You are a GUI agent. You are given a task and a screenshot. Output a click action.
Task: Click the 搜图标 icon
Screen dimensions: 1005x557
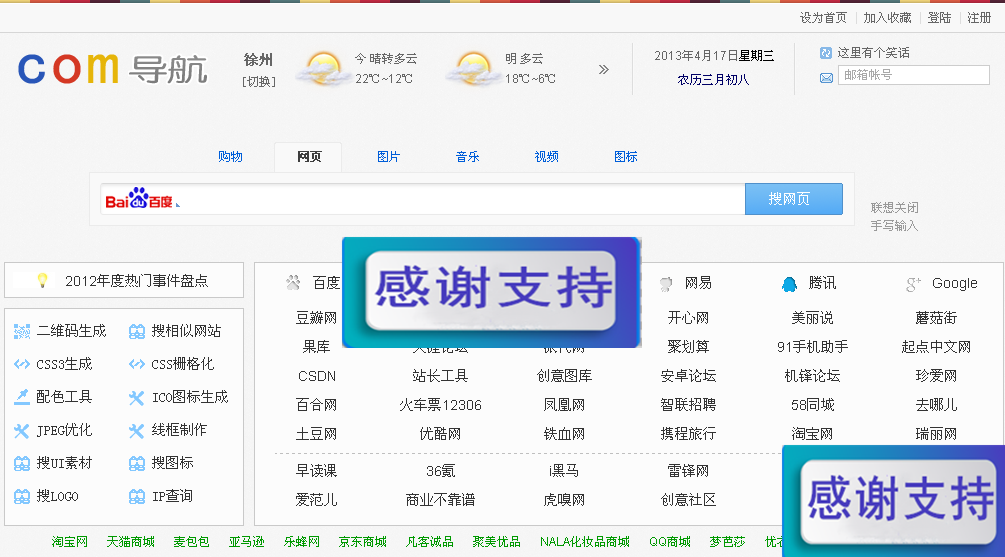(x=137, y=463)
